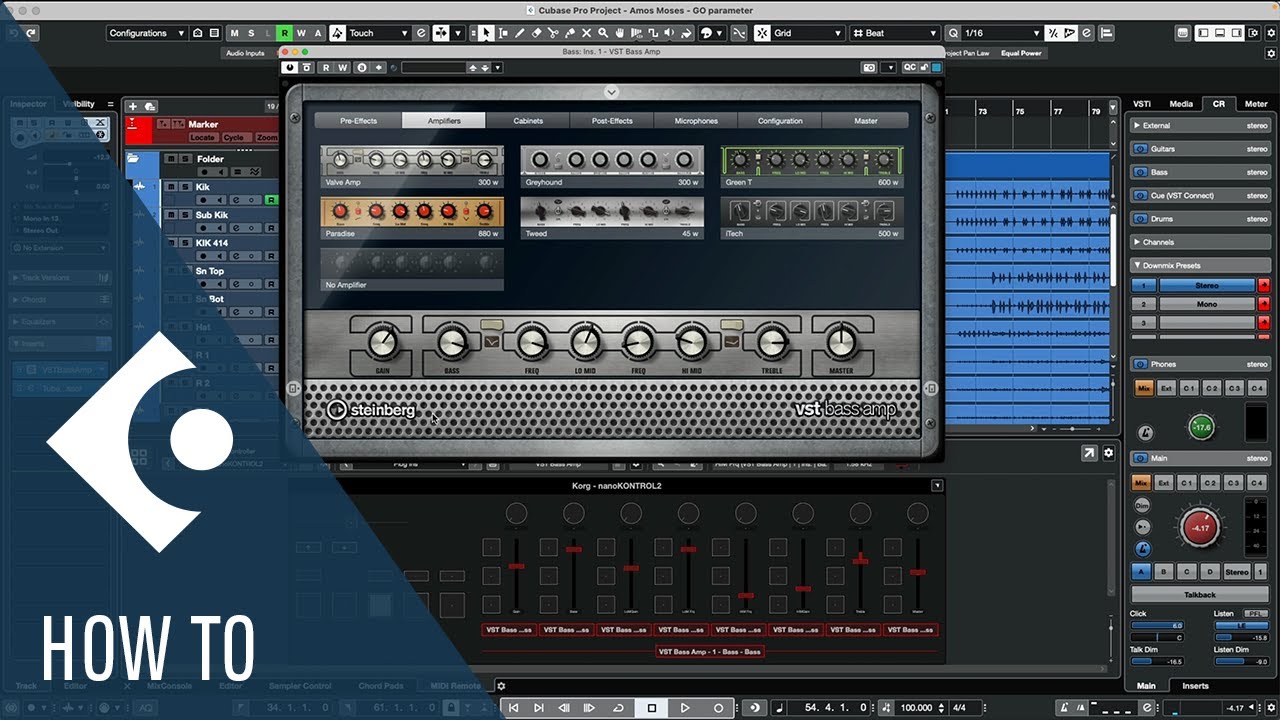Image resolution: width=1280 pixels, height=720 pixels.
Task: Open the Korg nanoKONTROL2 dropdown arrow
Action: tap(936, 486)
